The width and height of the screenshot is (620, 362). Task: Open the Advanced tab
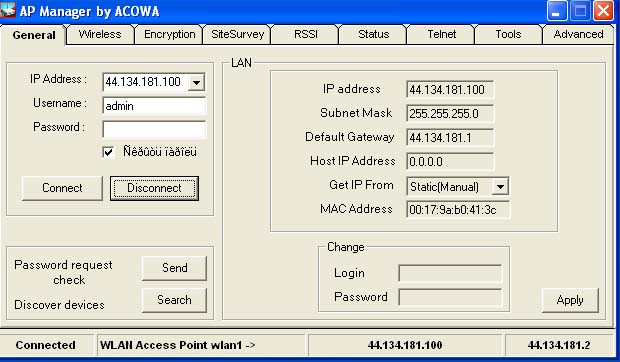point(578,34)
